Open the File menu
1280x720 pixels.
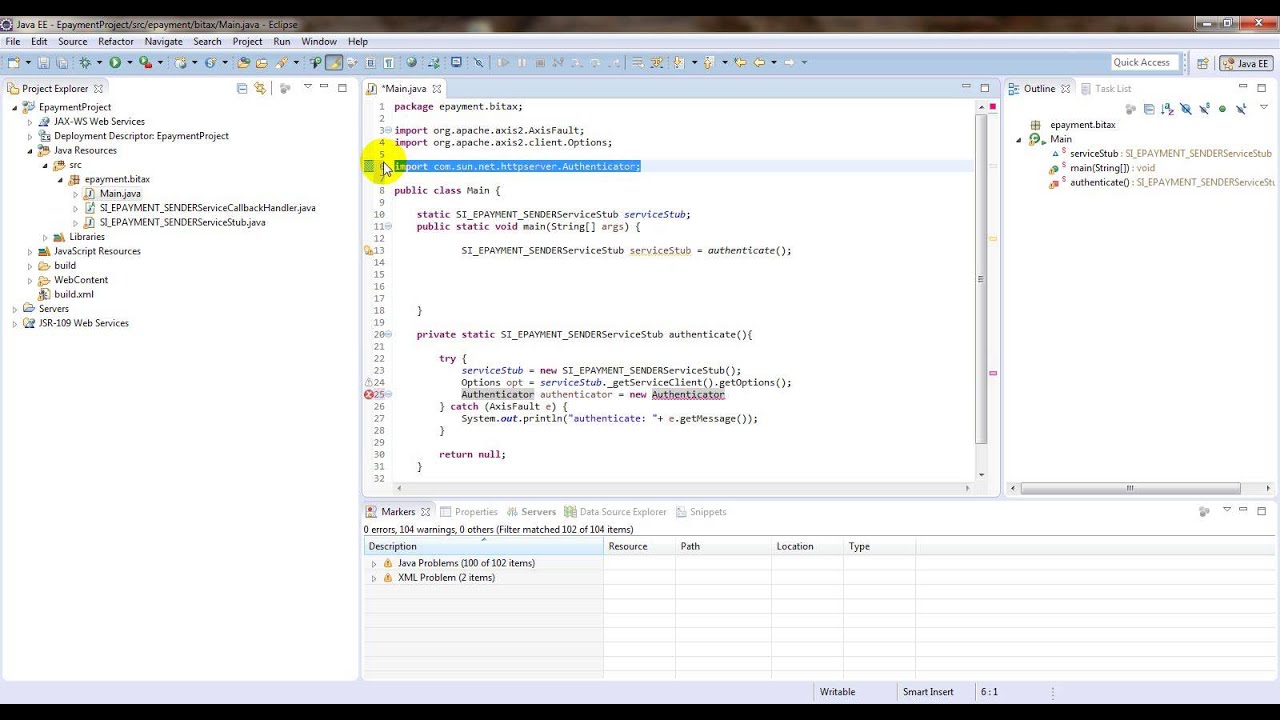[13, 42]
